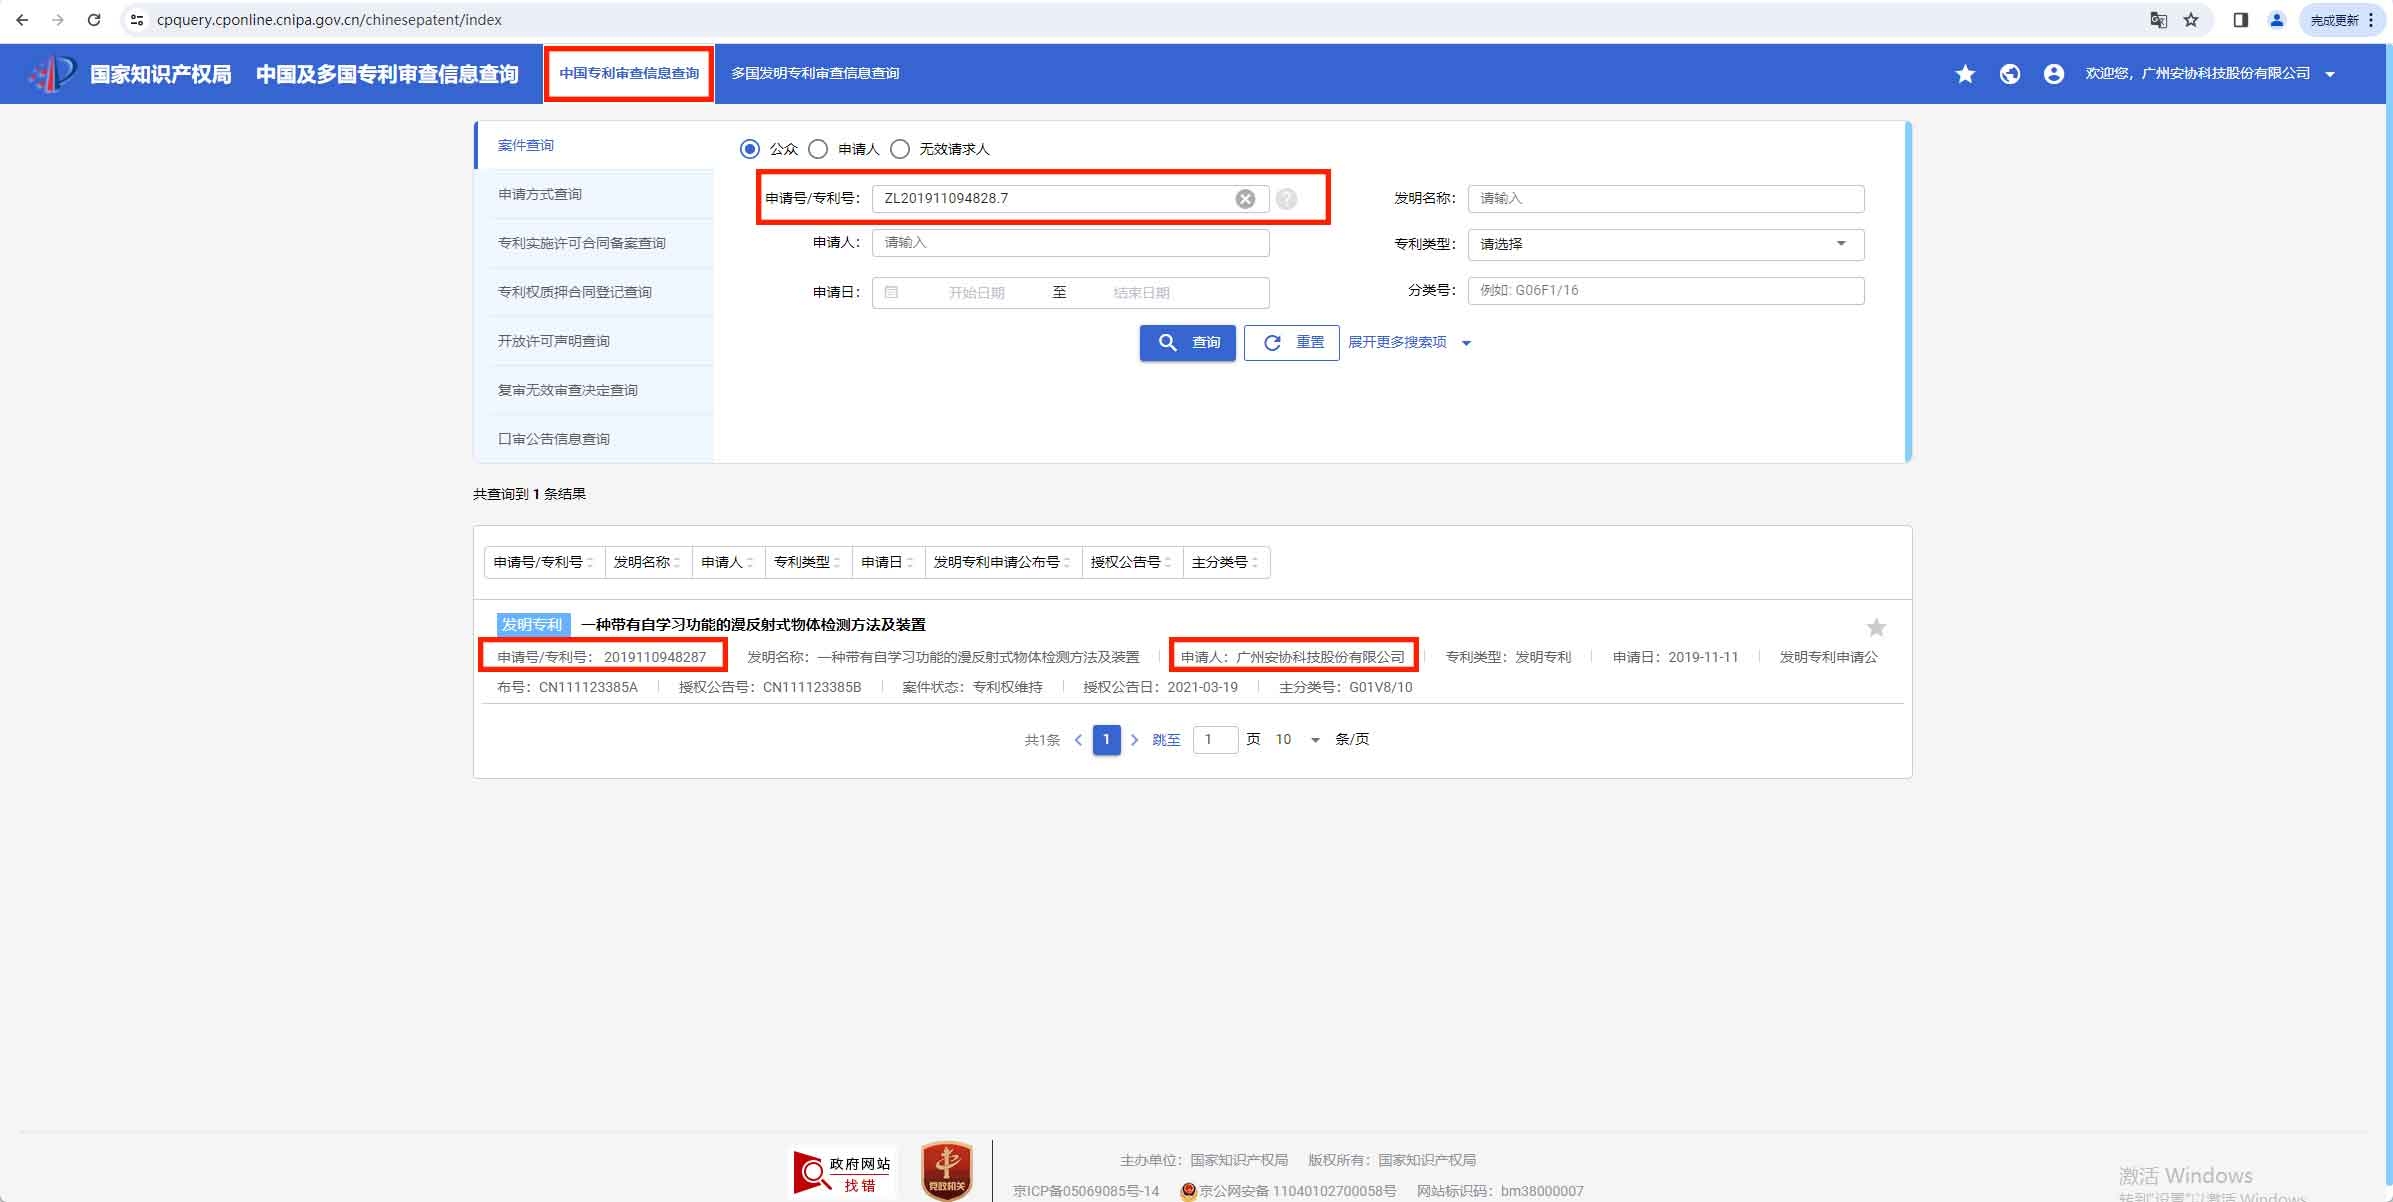
Task: Click the user account avatar icon
Action: [x=2054, y=74]
